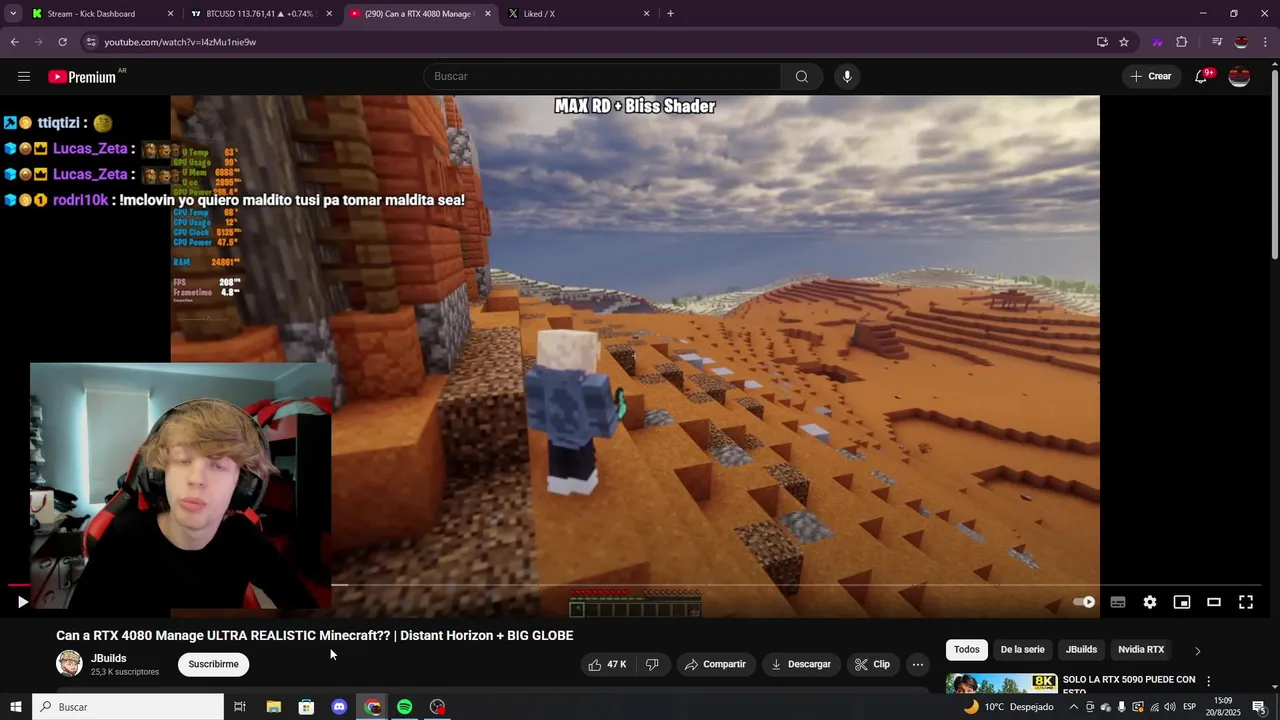The height and width of the screenshot is (720, 1280).
Task: Share the video via Compartir
Action: (716, 664)
